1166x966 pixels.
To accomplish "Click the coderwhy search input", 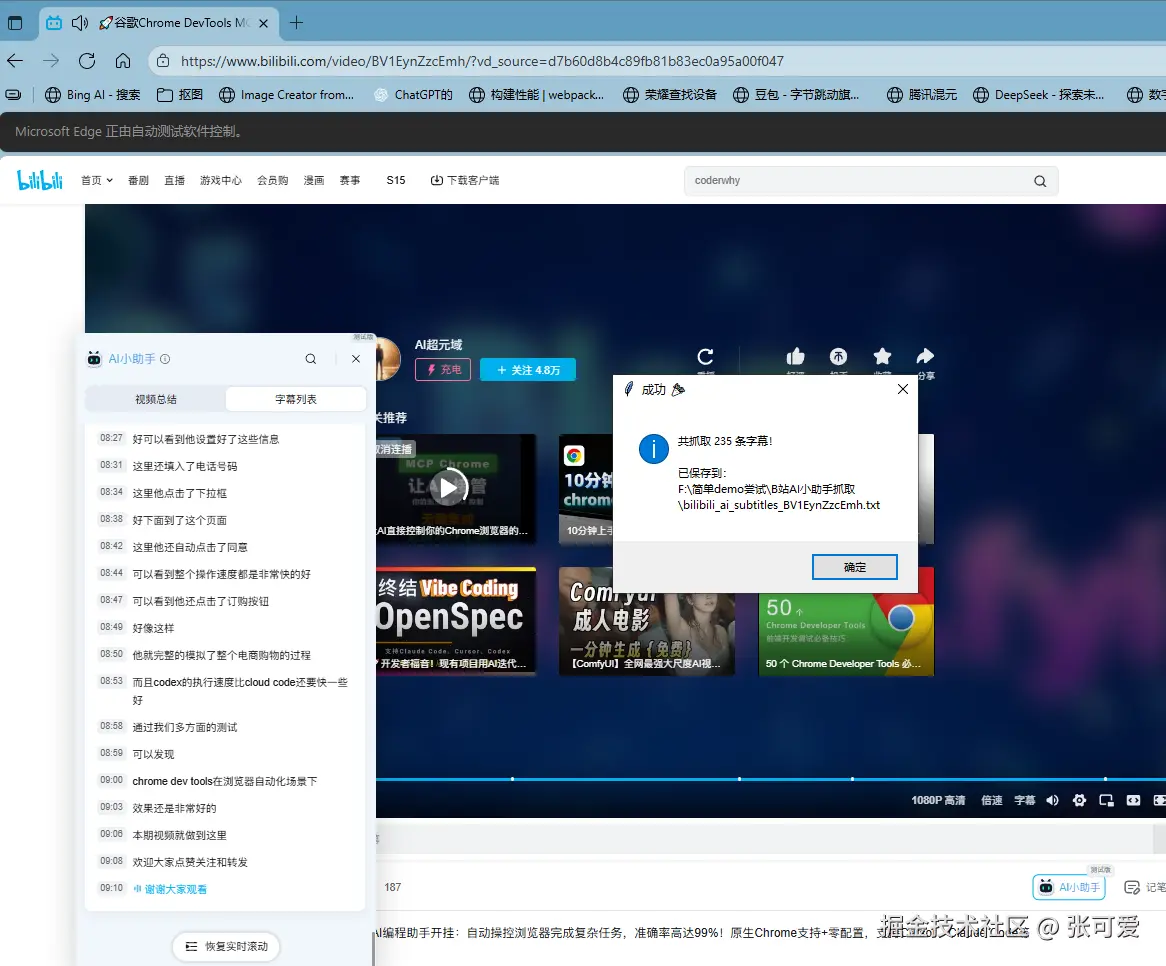I will [859, 181].
